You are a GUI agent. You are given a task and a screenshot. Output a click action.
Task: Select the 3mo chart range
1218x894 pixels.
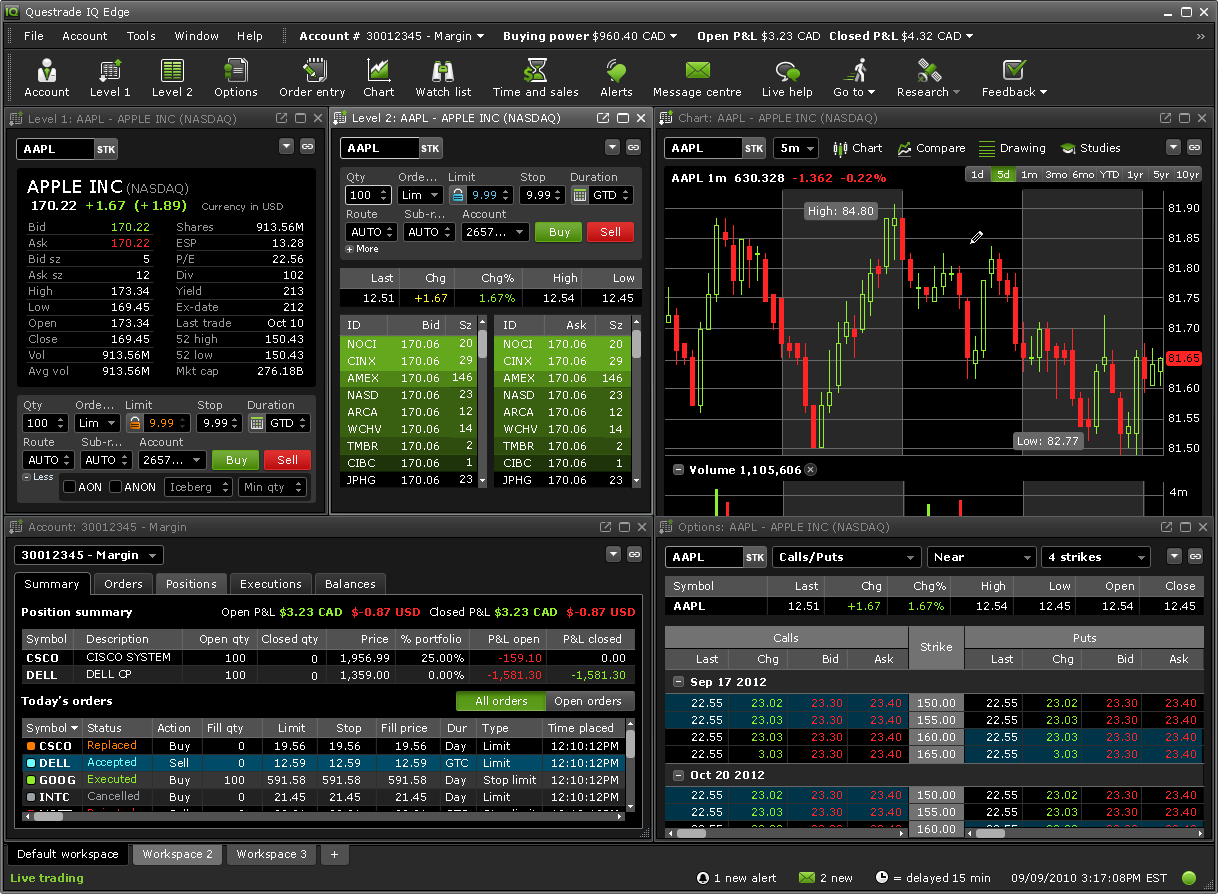[x=1056, y=174]
